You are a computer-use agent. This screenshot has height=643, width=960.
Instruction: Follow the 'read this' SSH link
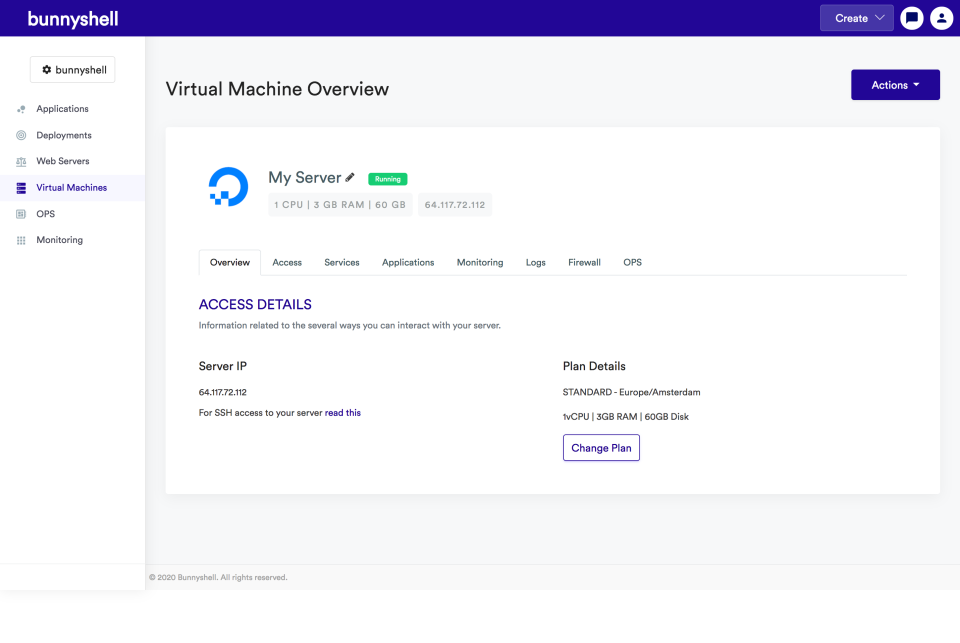click(x=343, y=412)
